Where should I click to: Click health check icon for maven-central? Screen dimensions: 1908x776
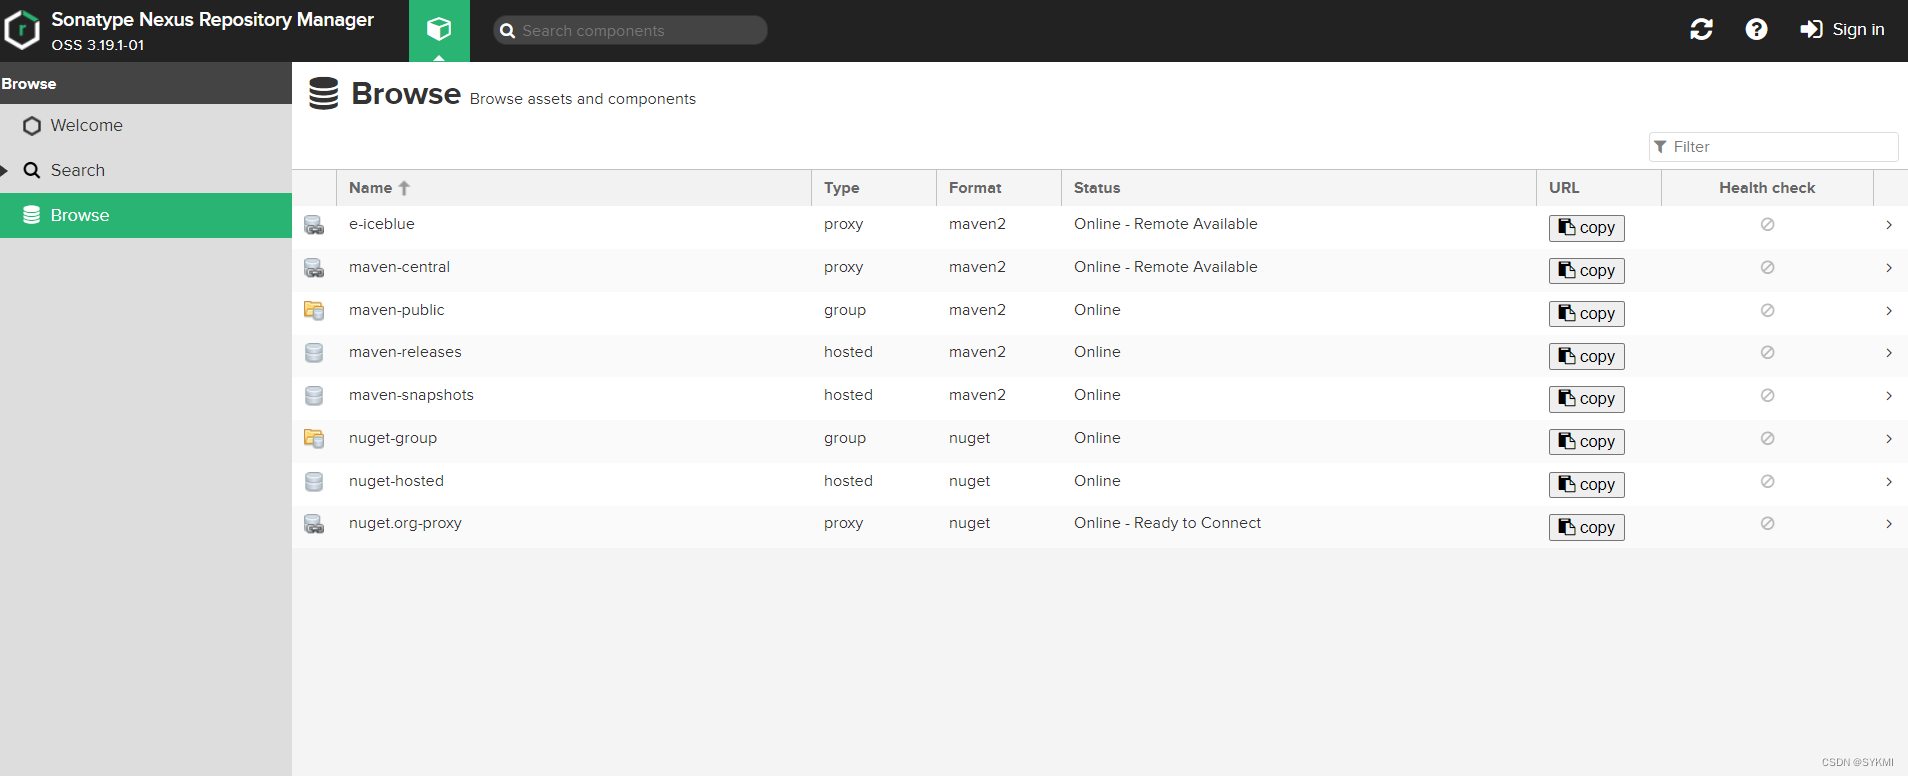1767,267
